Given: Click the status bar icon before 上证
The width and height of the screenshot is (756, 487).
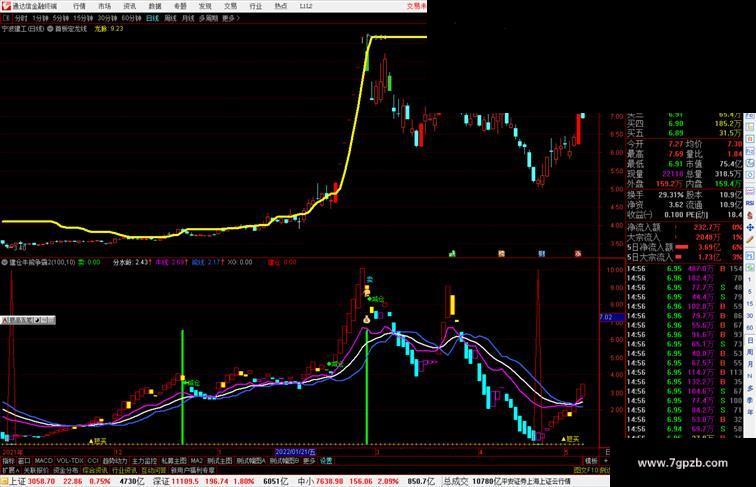Looking at the screenshot, I should [x=5, y=481].
